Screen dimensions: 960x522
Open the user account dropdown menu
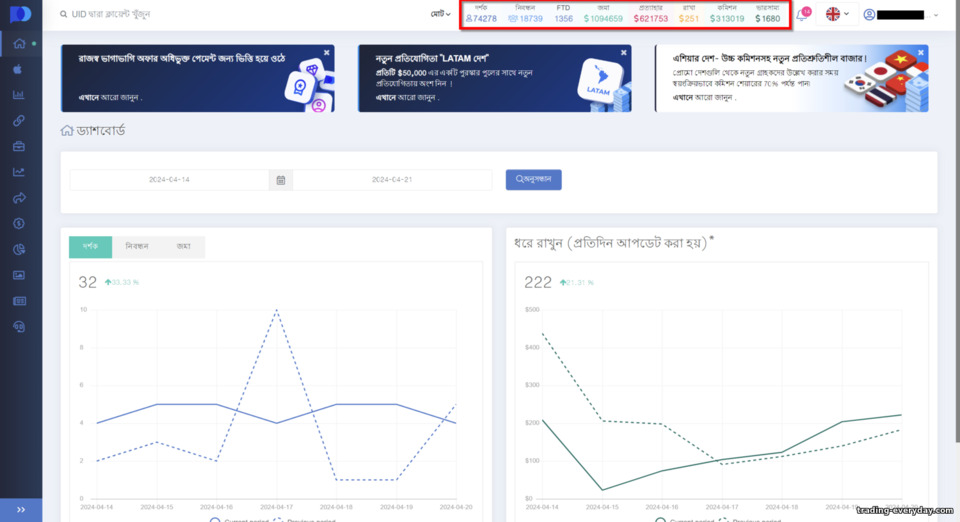[900, 15]
